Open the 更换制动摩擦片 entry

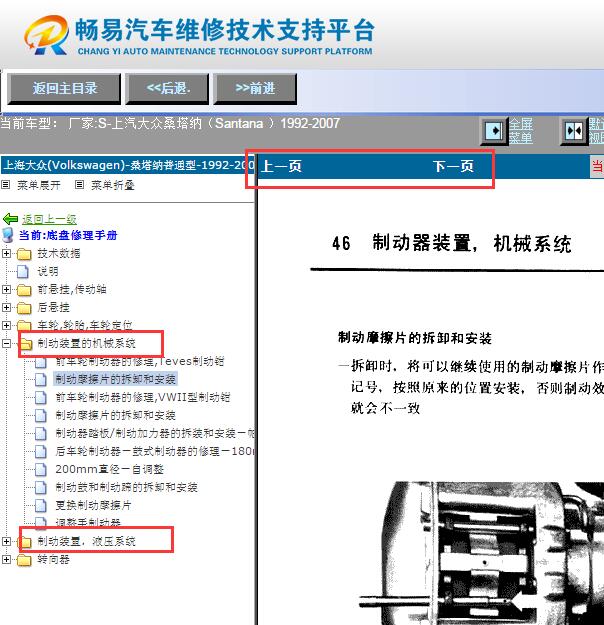[x=93, y=505]
